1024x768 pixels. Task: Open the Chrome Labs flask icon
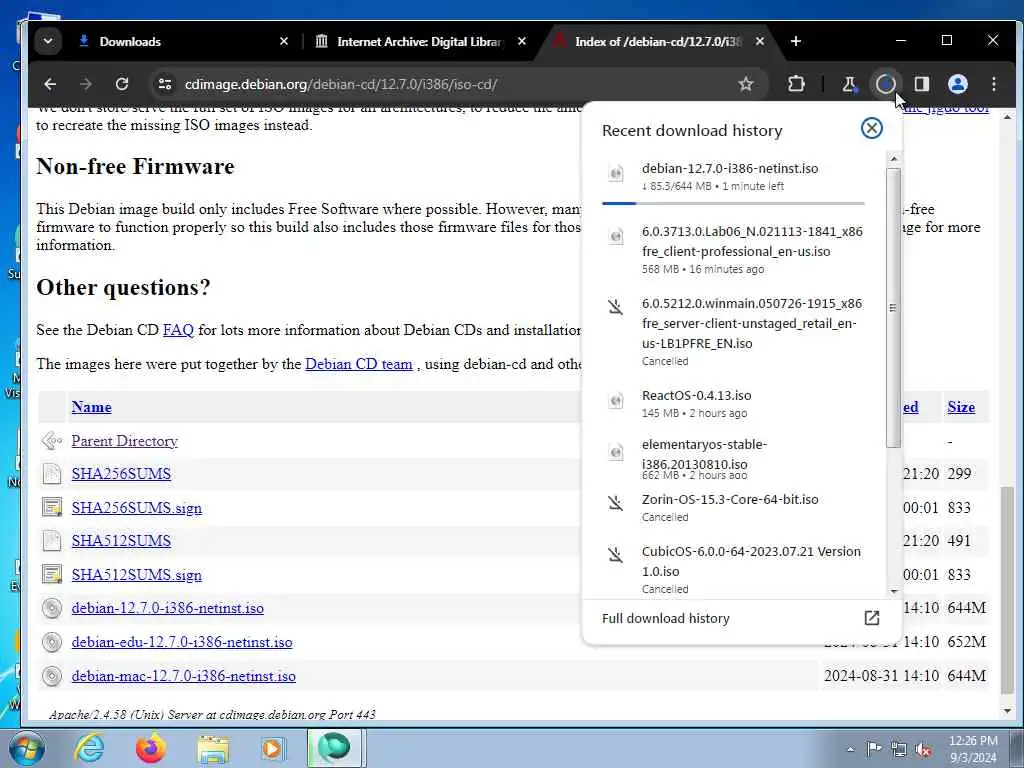coord(849,84)
